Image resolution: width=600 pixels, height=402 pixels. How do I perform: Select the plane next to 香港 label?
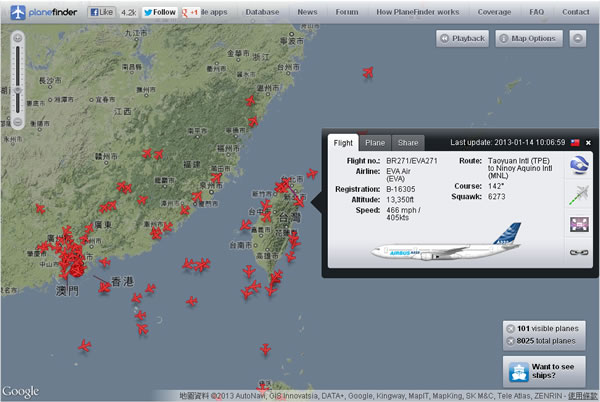104,287
